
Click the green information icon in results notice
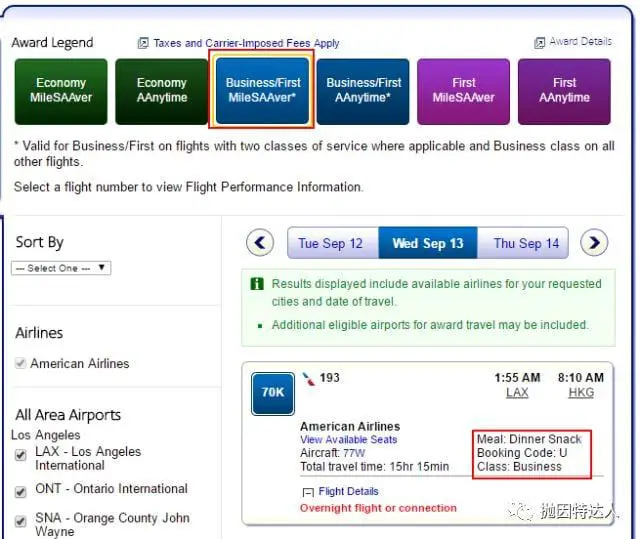pyautogui.click(x=257, y=284)
